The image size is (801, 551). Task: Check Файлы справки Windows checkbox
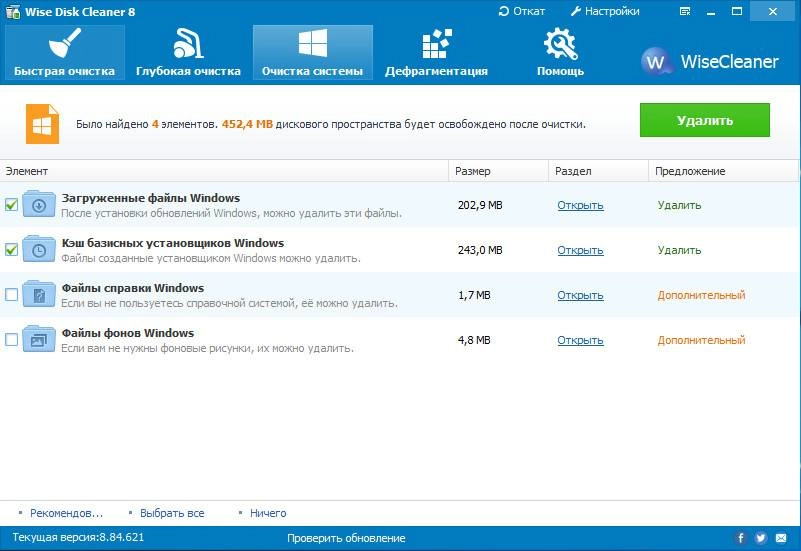(11, 295)
